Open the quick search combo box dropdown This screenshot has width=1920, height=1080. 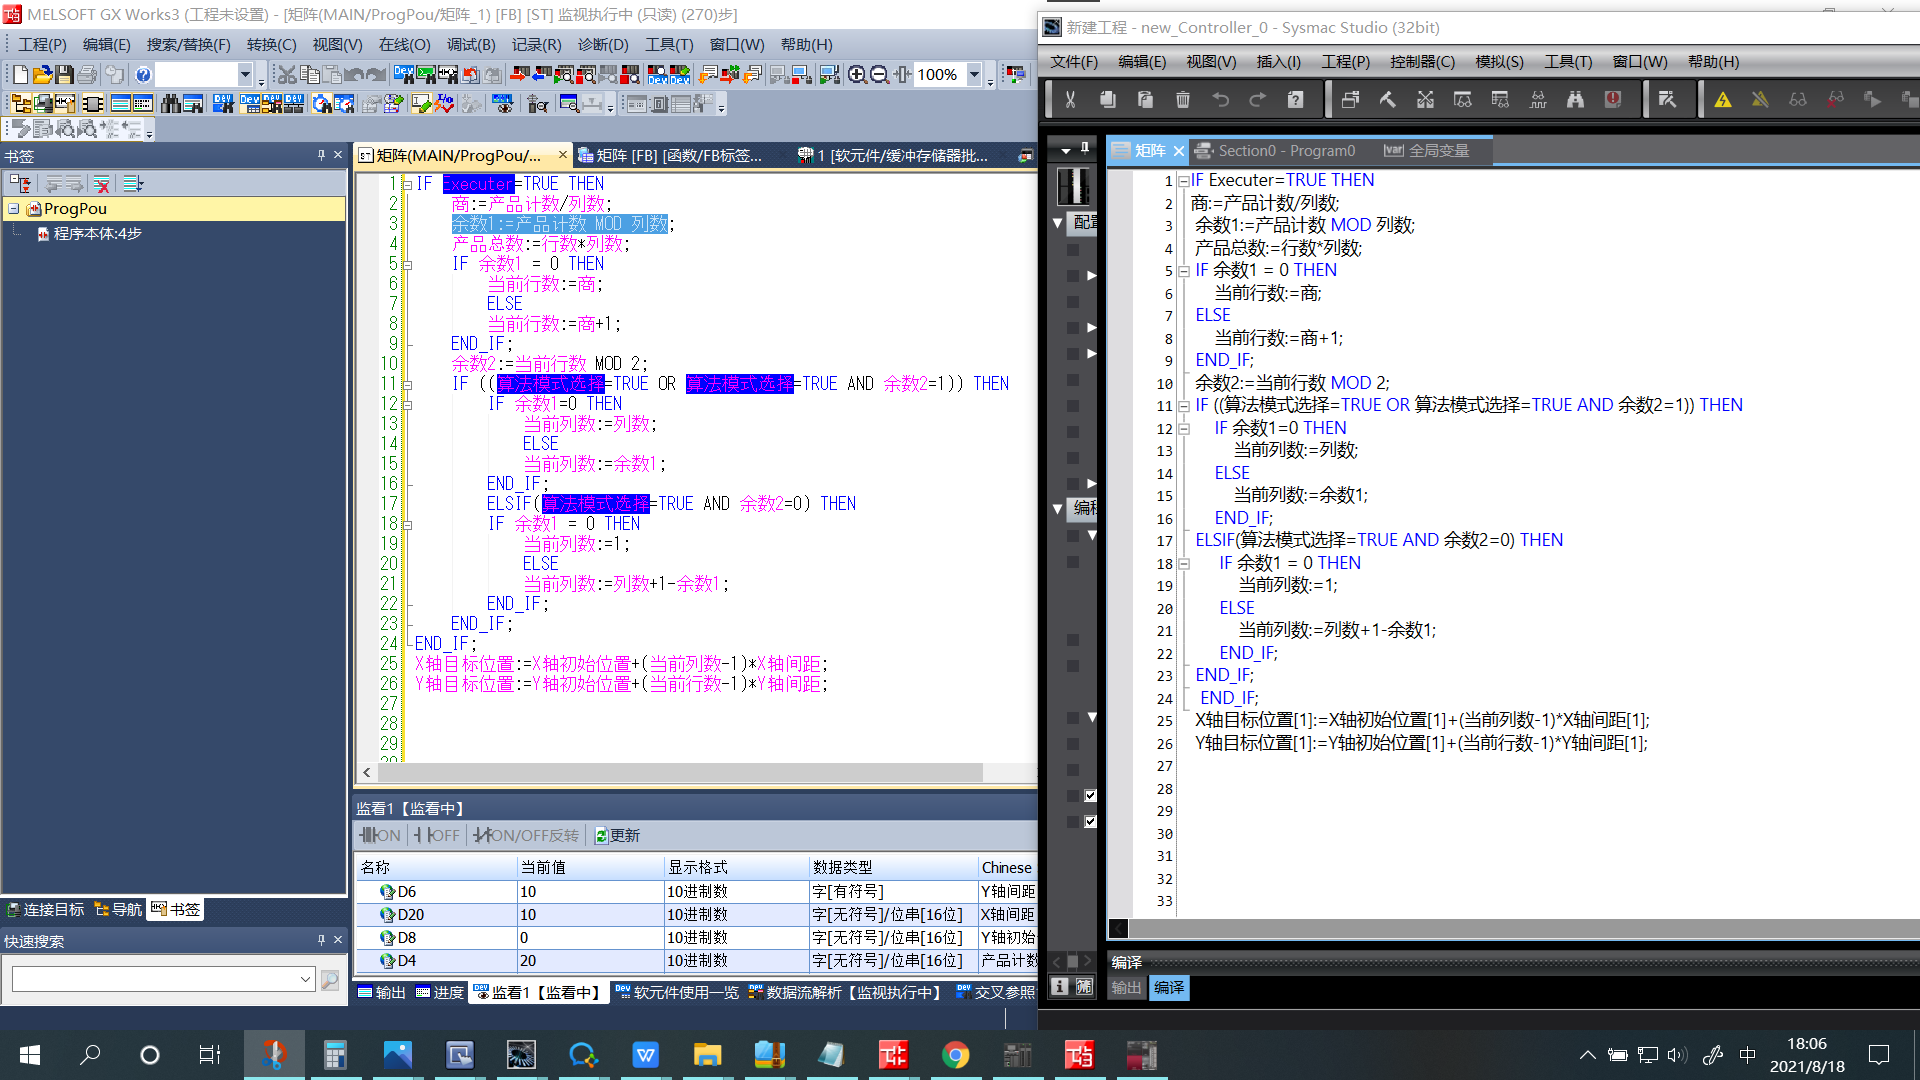(x=305, y=980)
